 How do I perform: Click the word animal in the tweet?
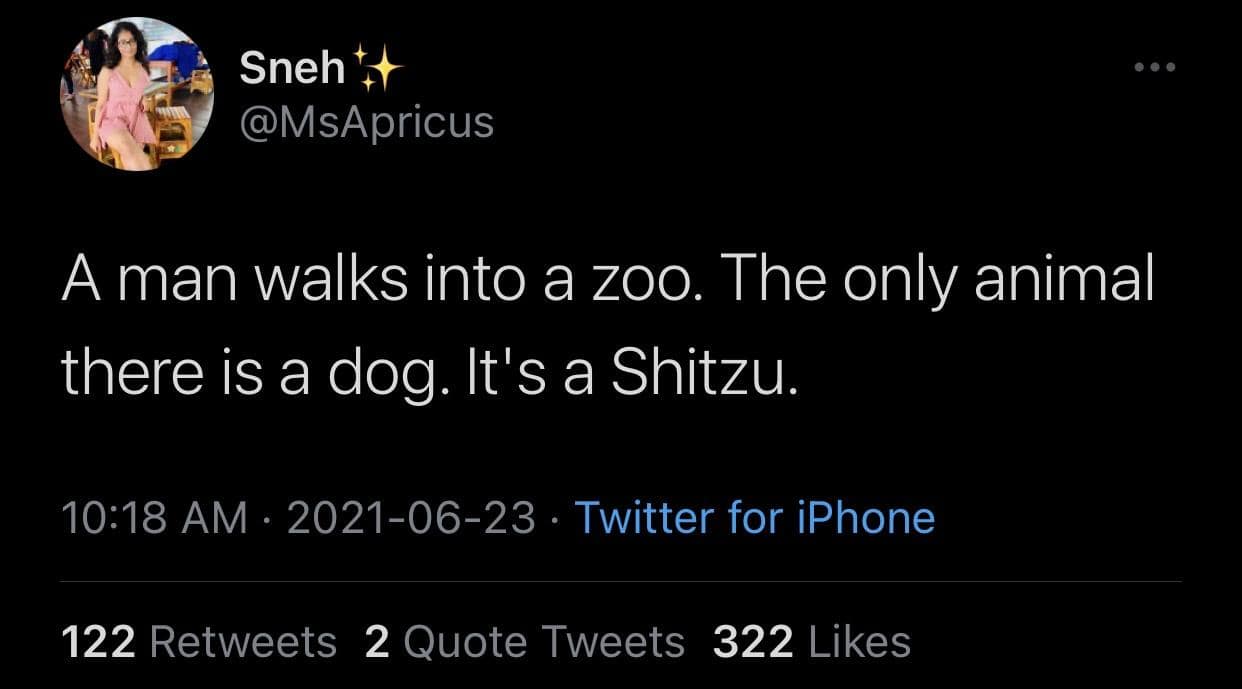pos(1063,284)
